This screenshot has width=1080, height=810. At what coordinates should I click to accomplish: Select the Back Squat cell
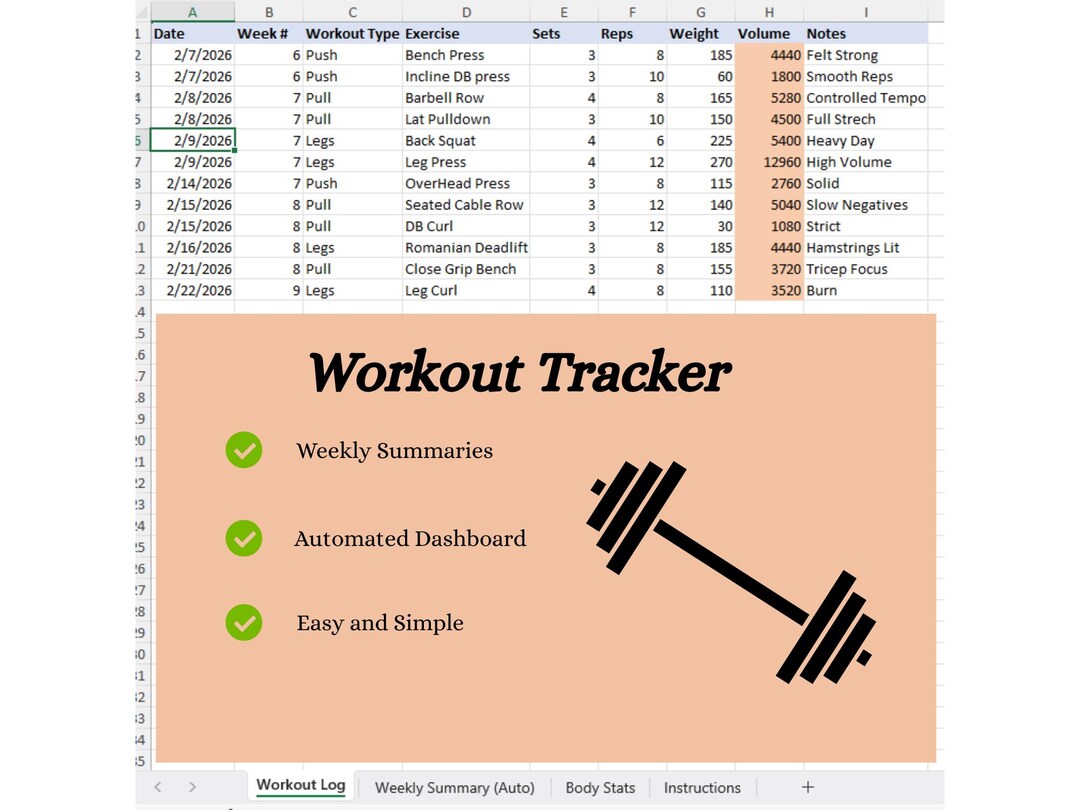[x=466, y=141]
